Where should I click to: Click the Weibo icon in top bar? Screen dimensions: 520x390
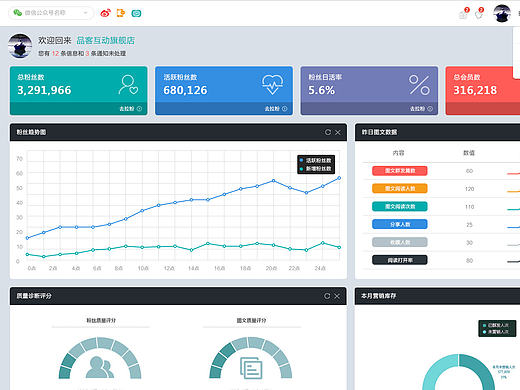pyautogui.click(x=105, y=13)
